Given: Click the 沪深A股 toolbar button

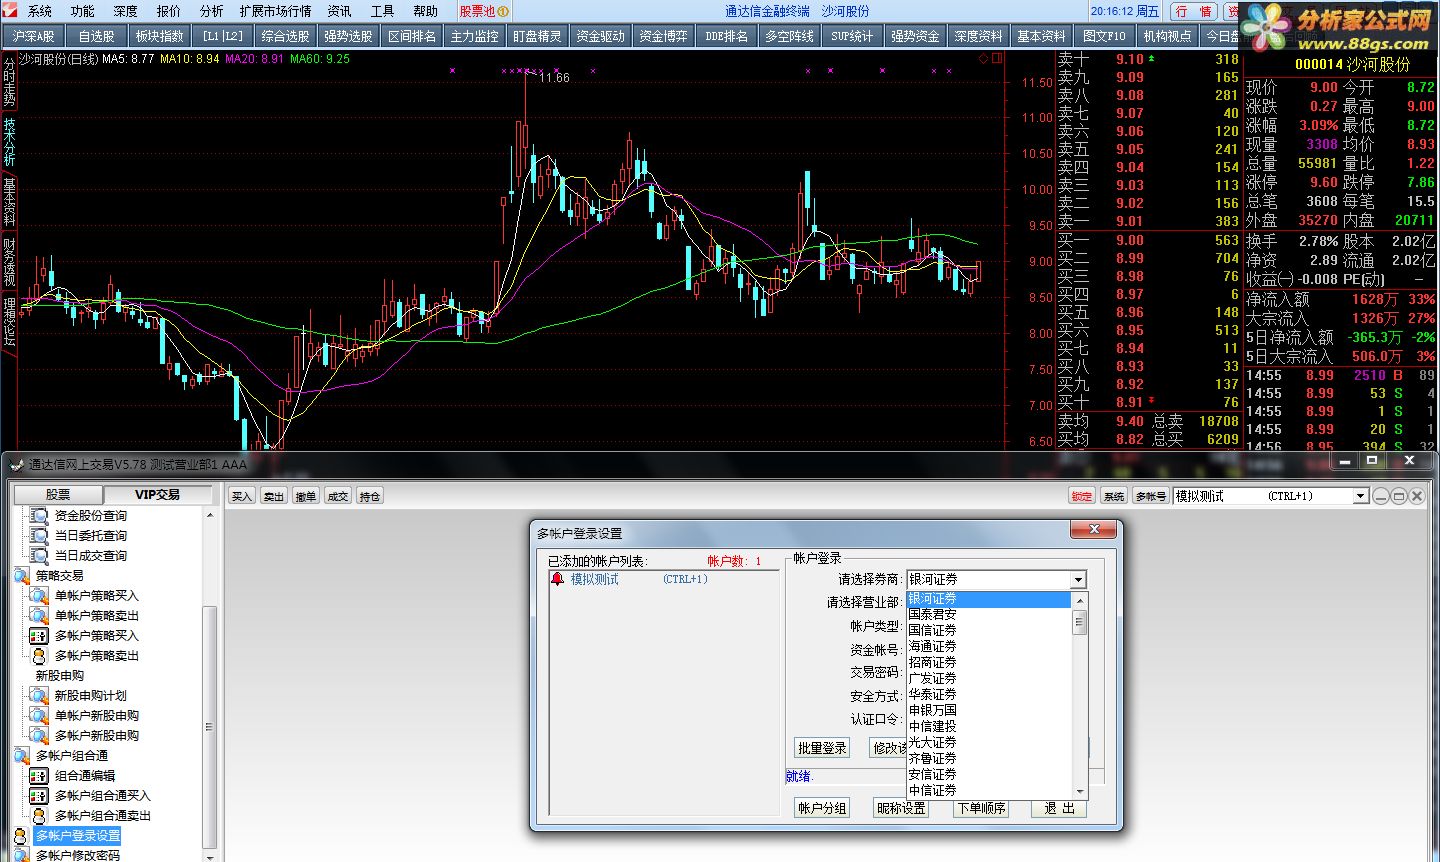Looking at the screenshot, I should [34, 36].
